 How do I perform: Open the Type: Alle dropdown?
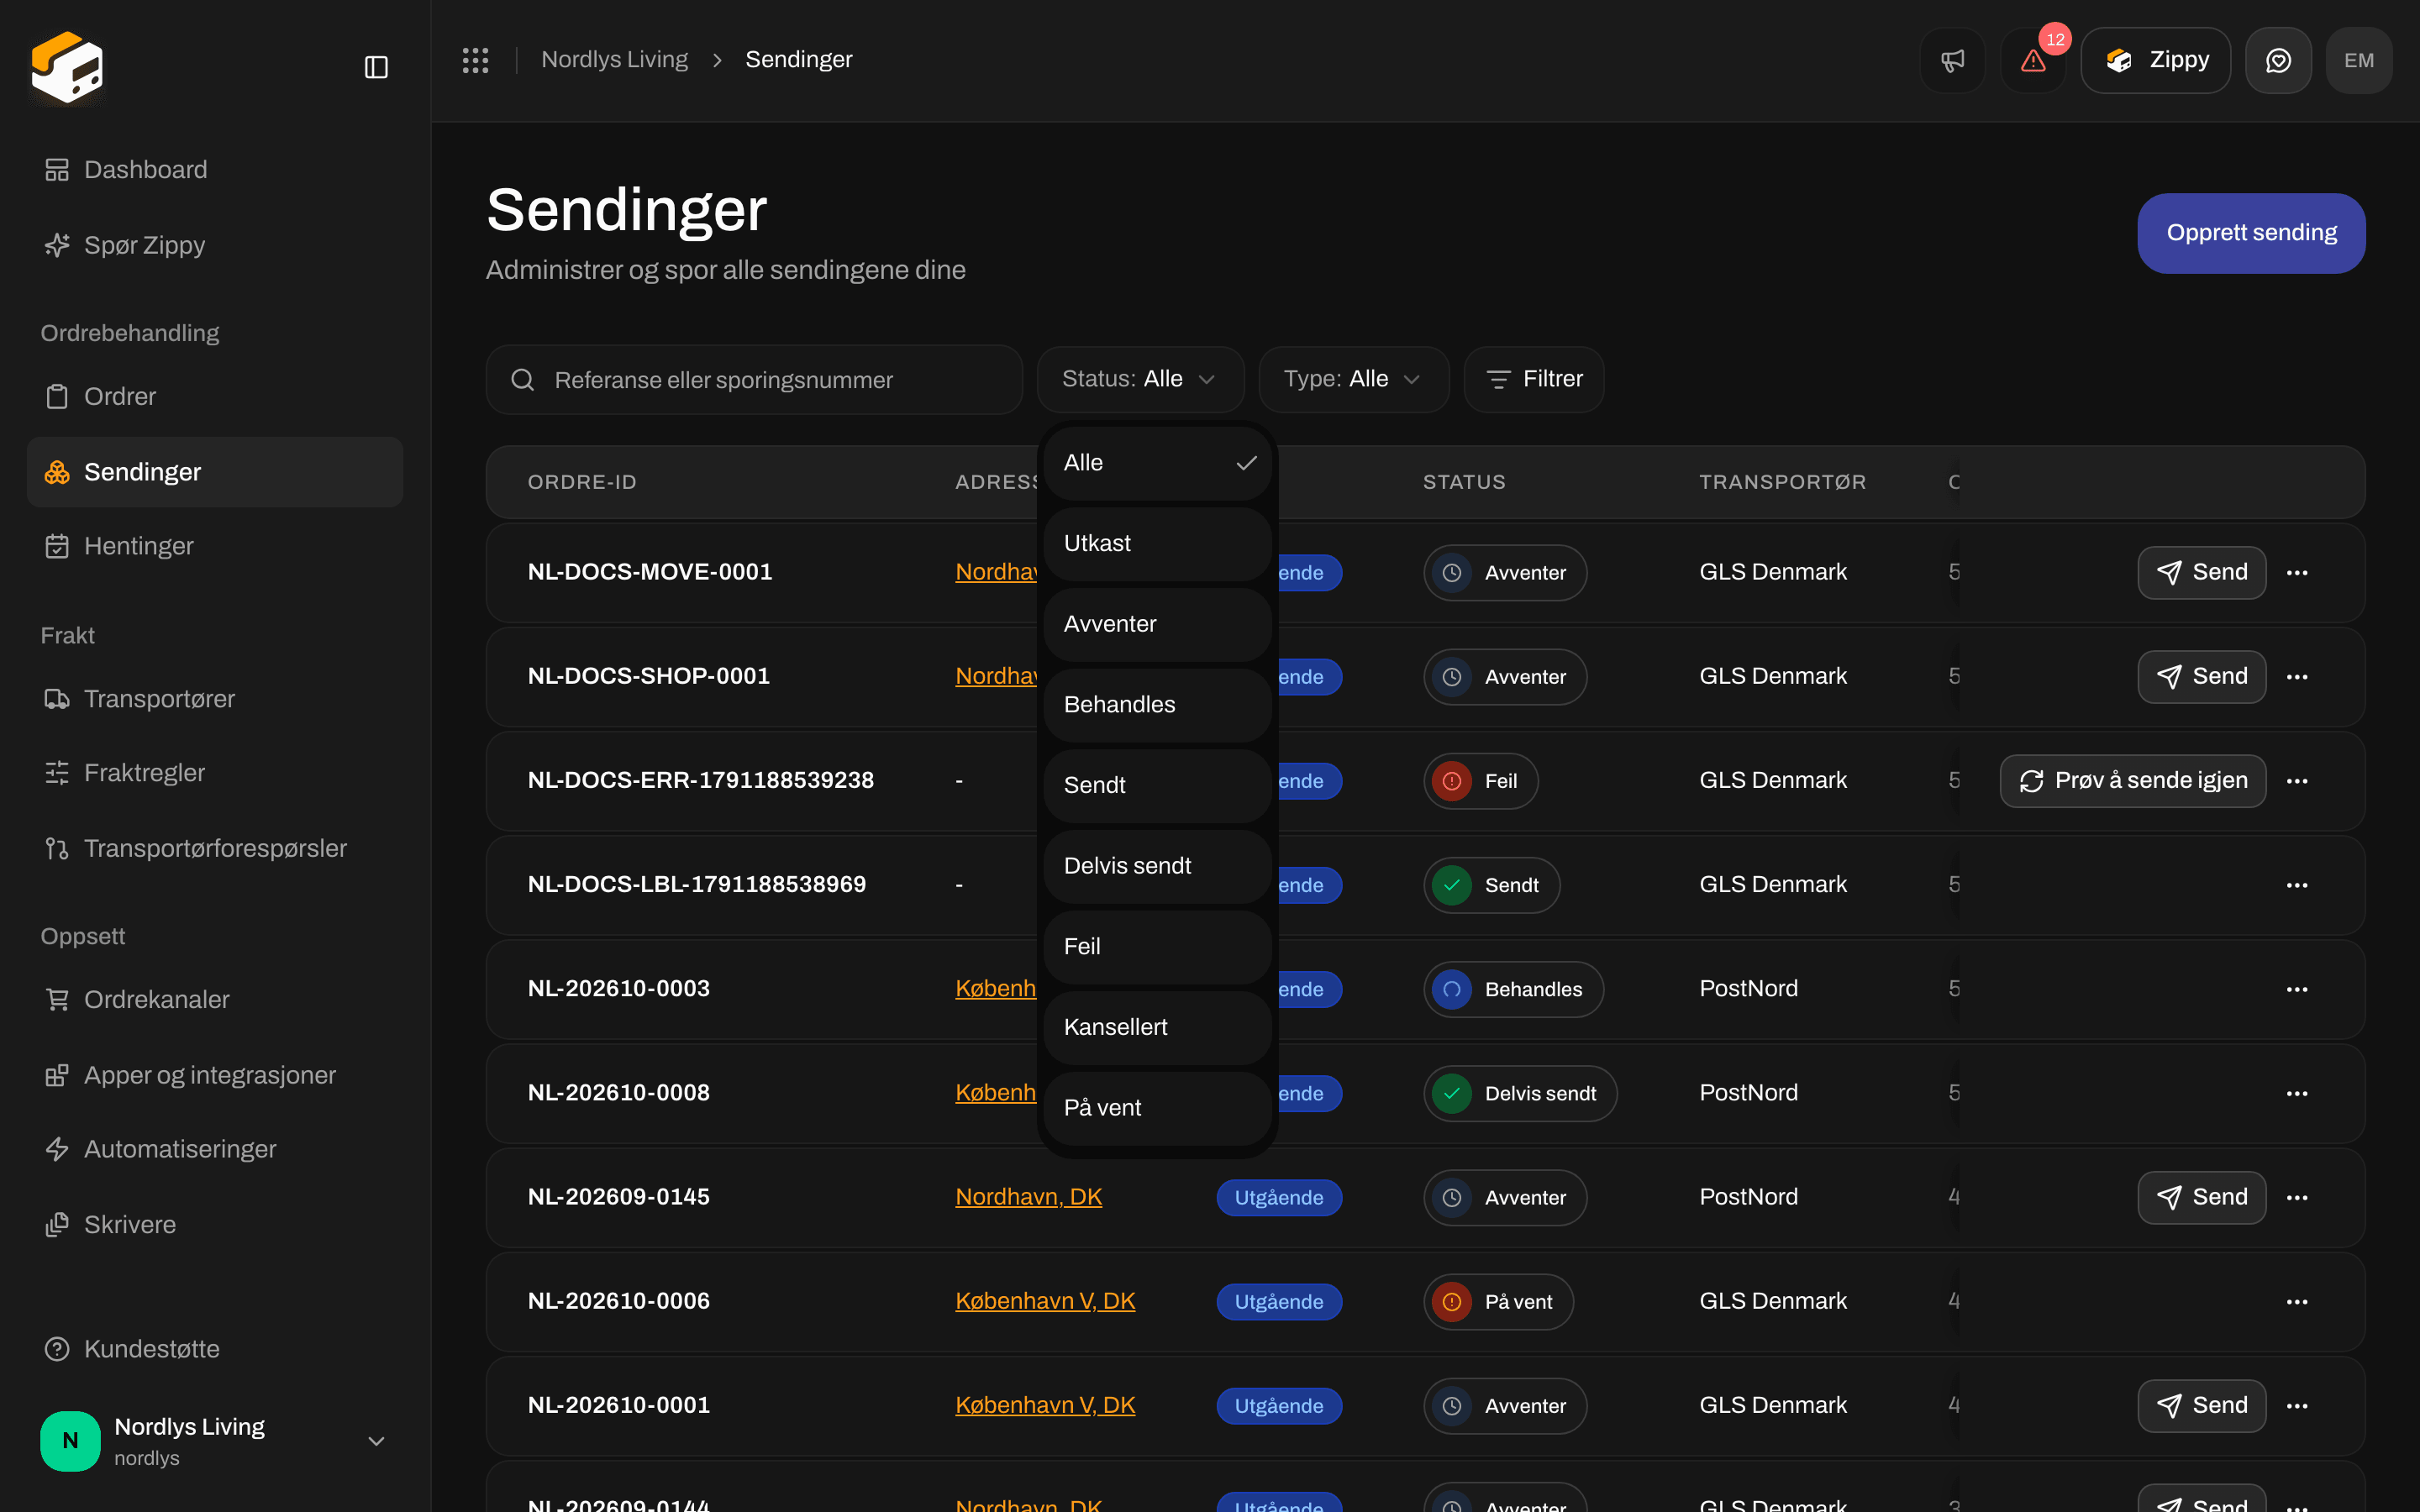click(x=1353, y=379)
